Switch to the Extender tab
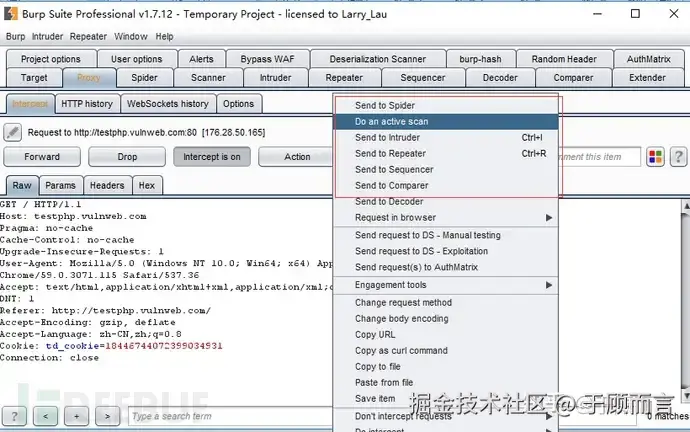The height and width of the screenshot is (432, 690). click(647, 78)
